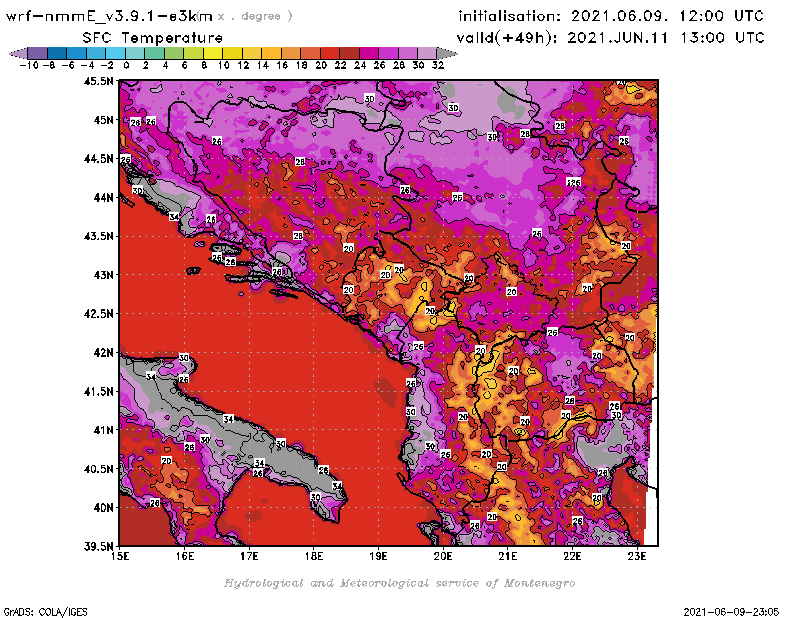Click the gray arrow end of legend past 32
Screen dimensions: 800x618
tap(447, 53)
